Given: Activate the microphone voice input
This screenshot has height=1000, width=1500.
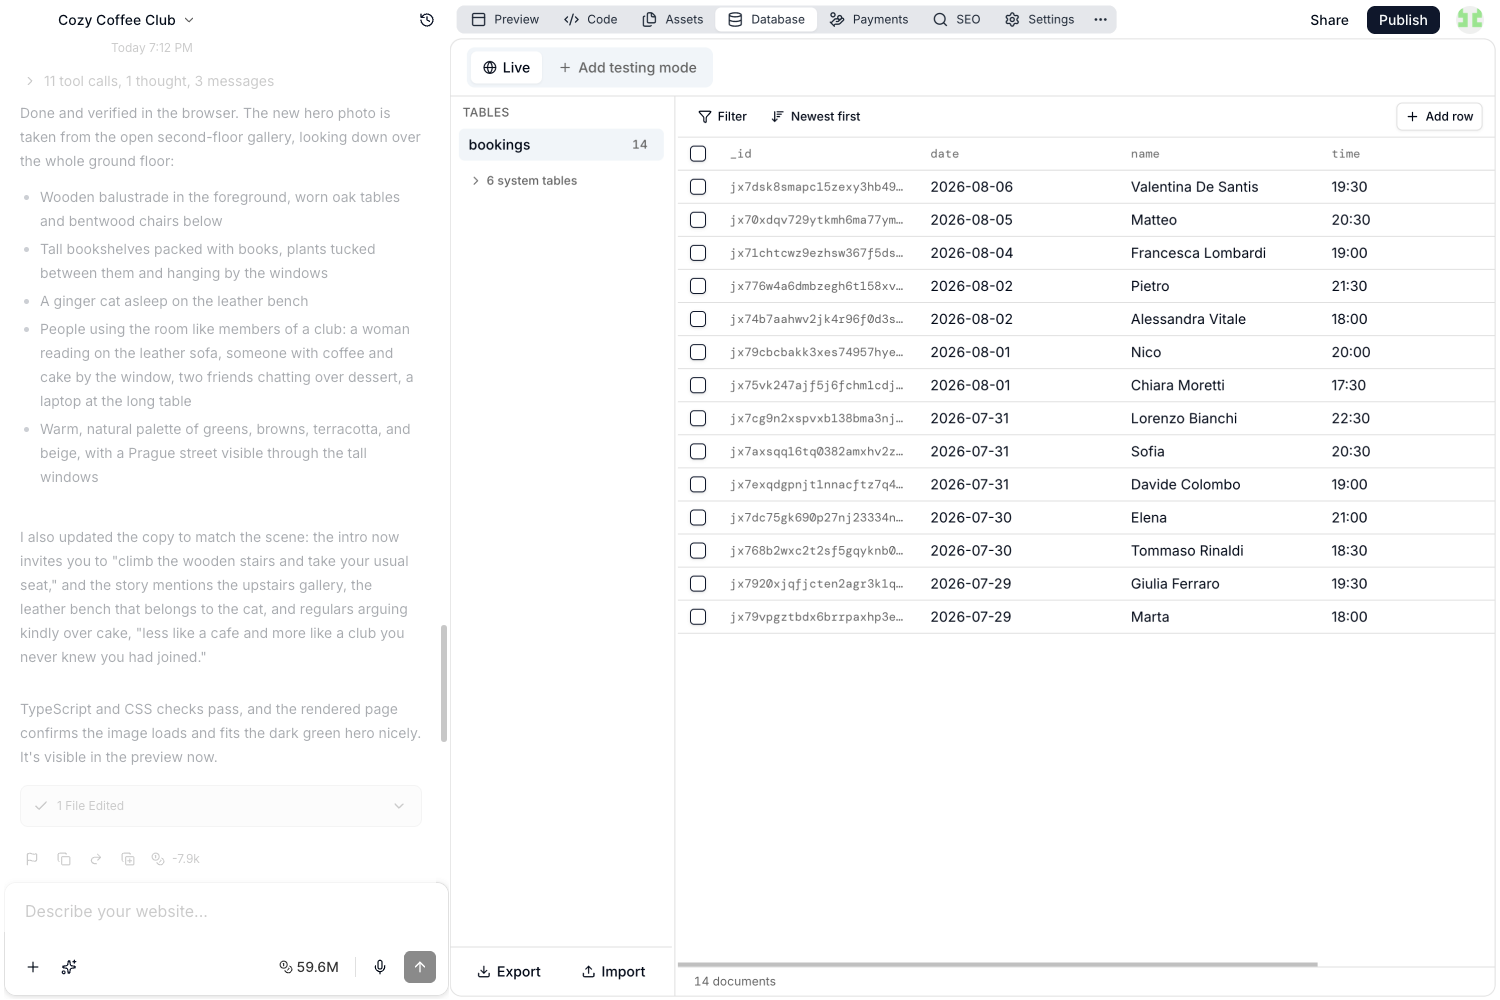Looking at the screenshot, I should (x=380, y=967).
